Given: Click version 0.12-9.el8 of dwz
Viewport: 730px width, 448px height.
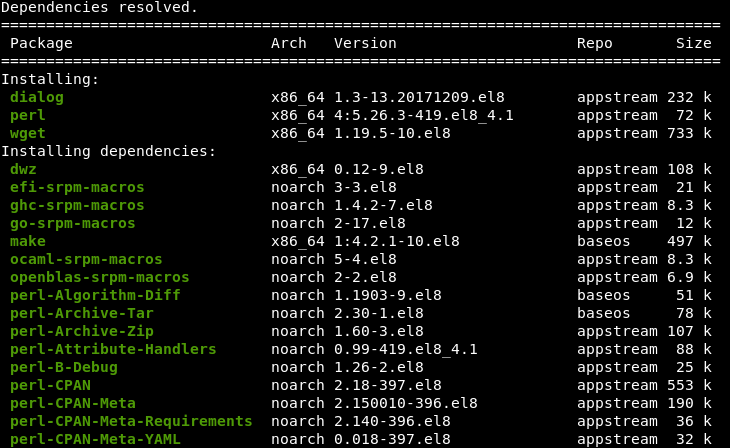Looking at the screenshot, I should click(x=379, y=170).
